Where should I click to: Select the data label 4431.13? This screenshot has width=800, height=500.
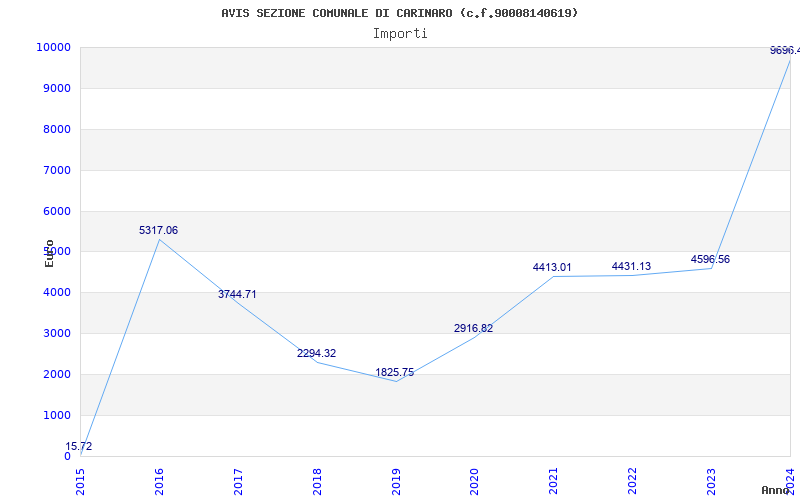(631, 266)
